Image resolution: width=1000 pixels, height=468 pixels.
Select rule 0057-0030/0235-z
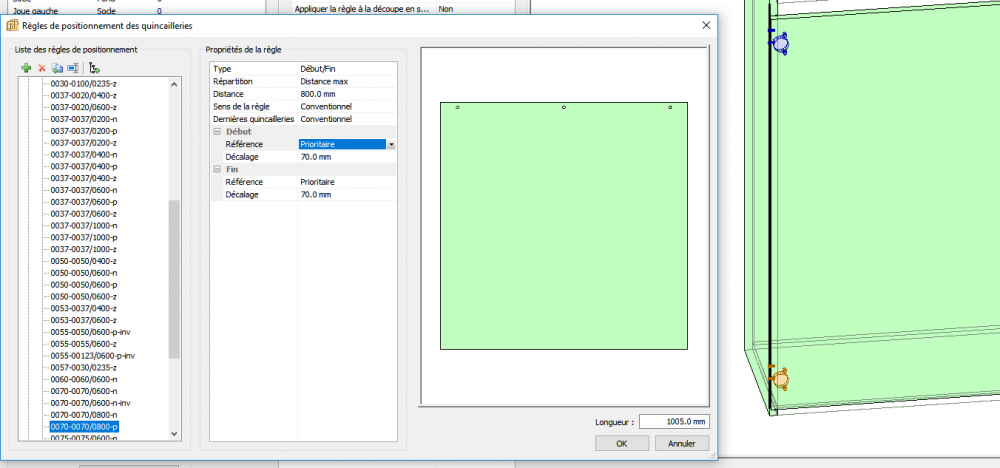coord(84,368)
